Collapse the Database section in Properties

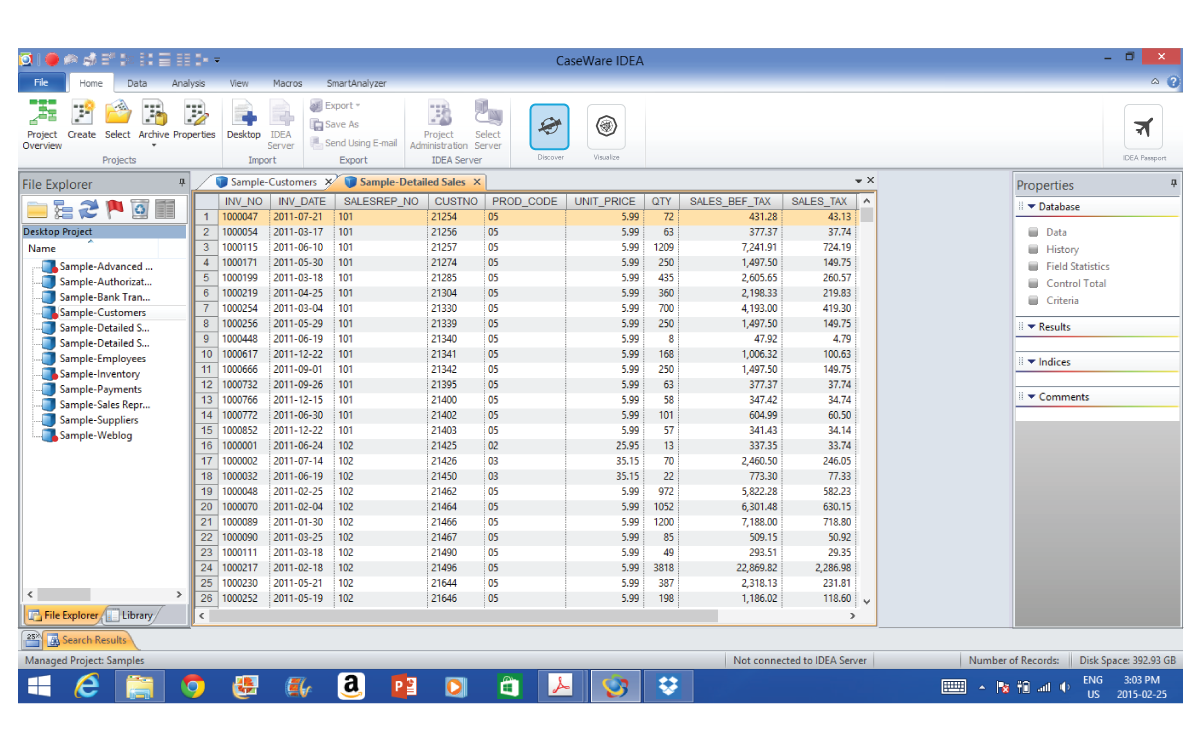click(1032, 207)
